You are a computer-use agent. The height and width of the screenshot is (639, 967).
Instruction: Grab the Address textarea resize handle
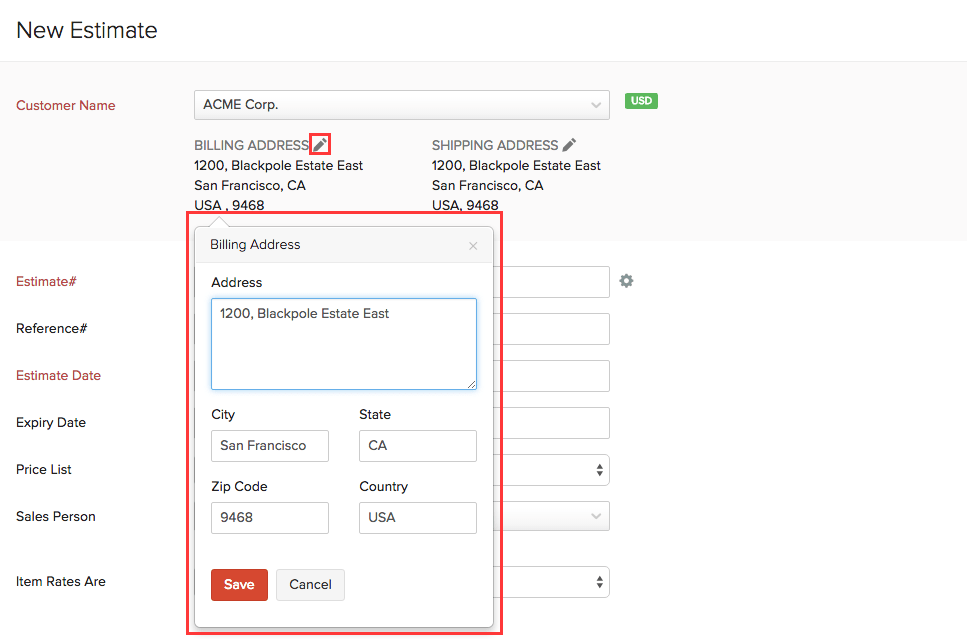(x=471, y=384)
